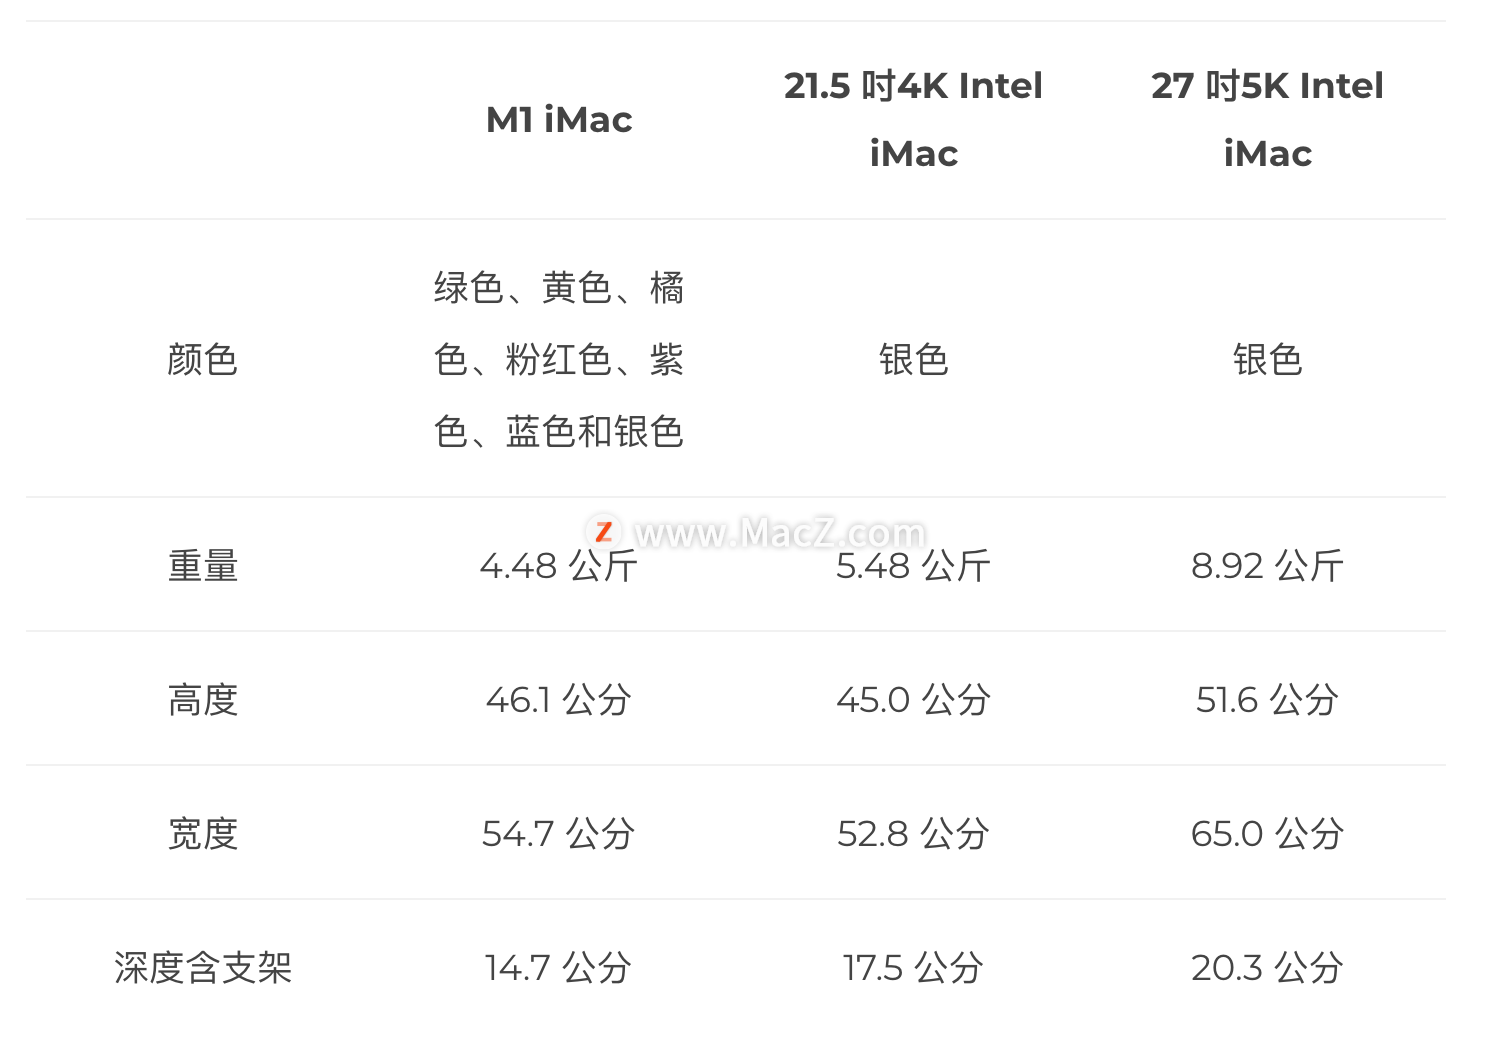Viewport: 1508px width, 1064px height.
Task: Click the 深度含支架 row label
Action: [203, 968]
